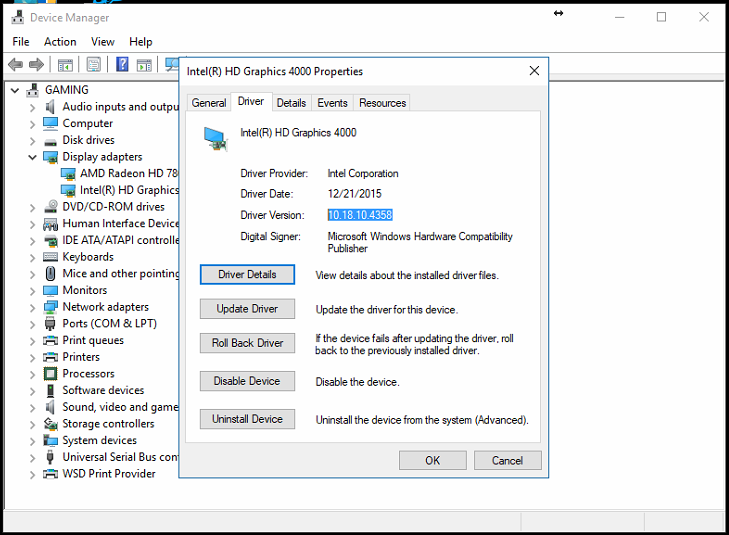
Task: Click the Device Manager title bar icon
Action: coord(18,17)
